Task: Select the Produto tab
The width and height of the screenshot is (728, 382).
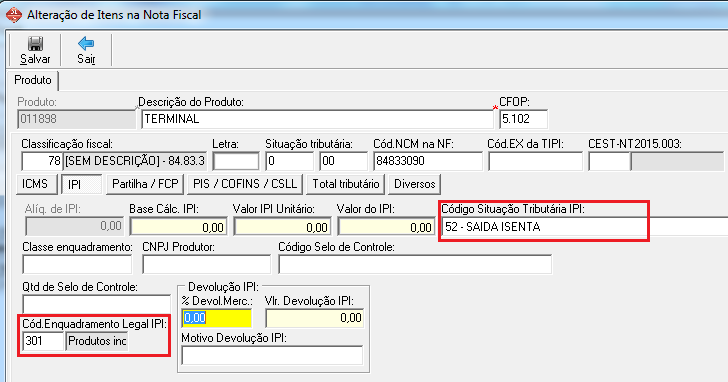Action: click(x=33, y=80)
